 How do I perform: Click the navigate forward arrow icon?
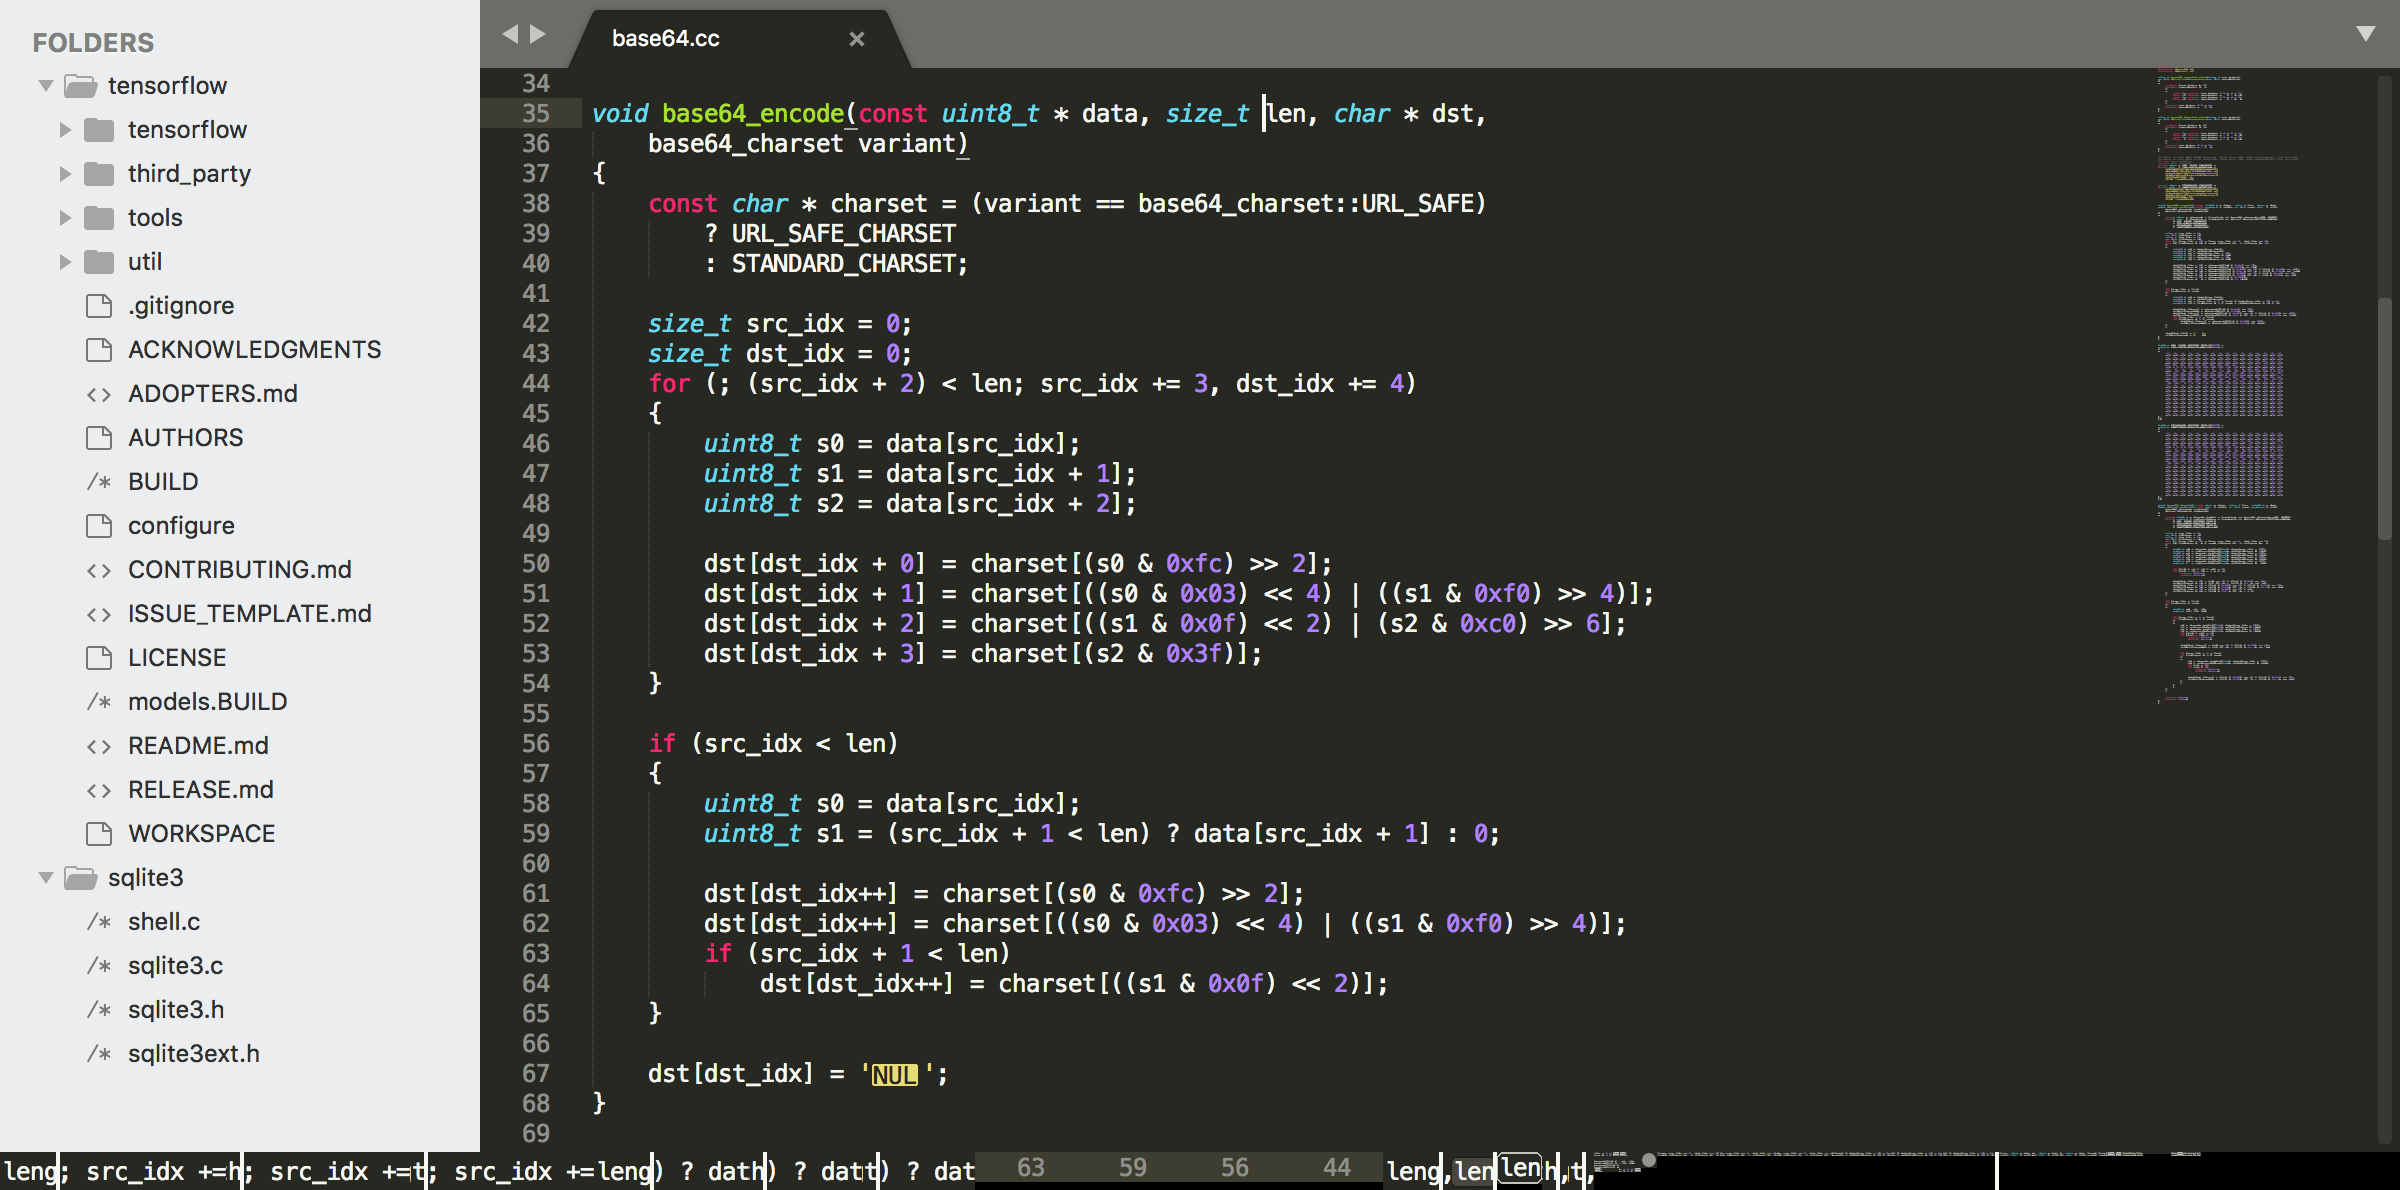tap(536, 33)
